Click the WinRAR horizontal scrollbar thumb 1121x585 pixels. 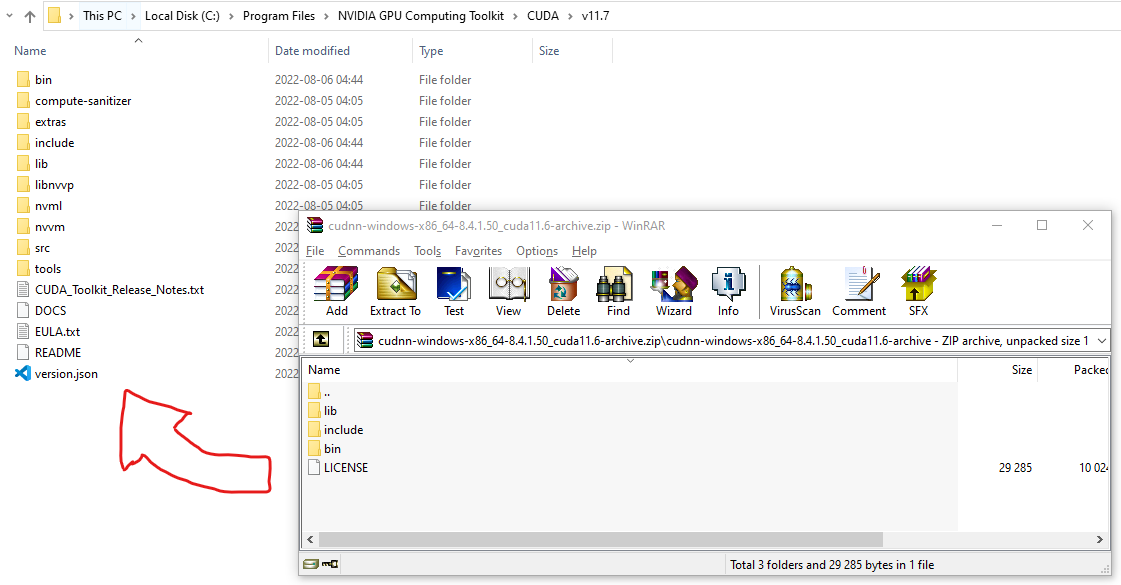[601, 539]
